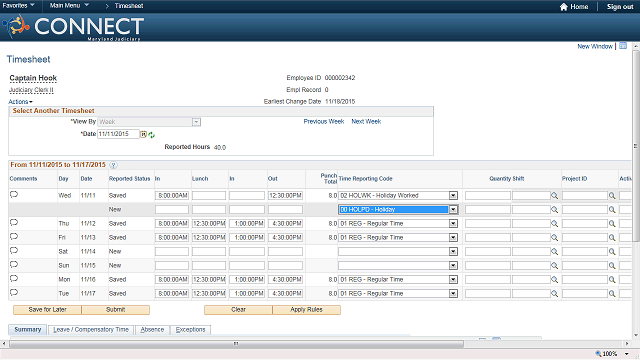
Task: Look up Project ID for Tue 11/17 row
Action: click(612, 293)
